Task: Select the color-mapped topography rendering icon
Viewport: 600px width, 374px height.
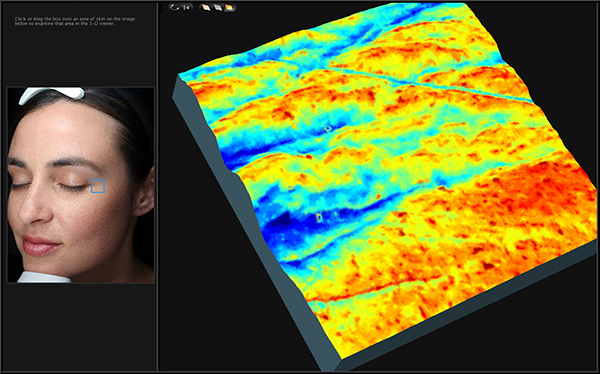Action: tap(229, 7)
